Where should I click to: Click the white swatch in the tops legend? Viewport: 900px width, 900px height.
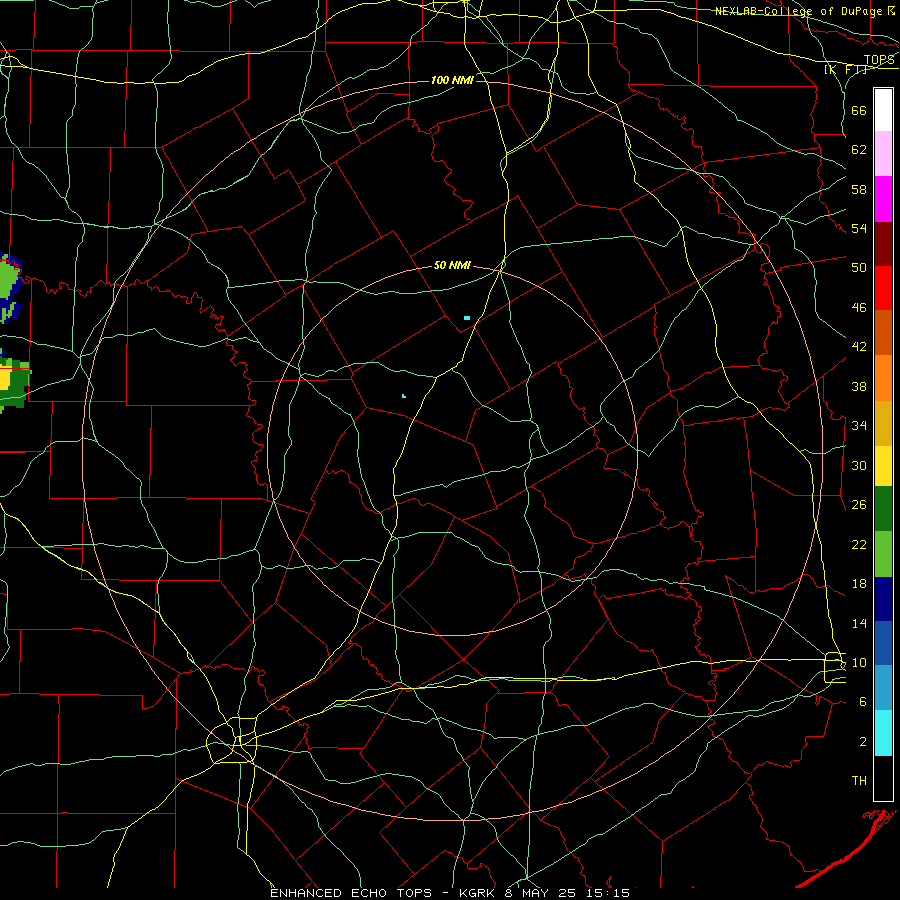pos(883,110)
